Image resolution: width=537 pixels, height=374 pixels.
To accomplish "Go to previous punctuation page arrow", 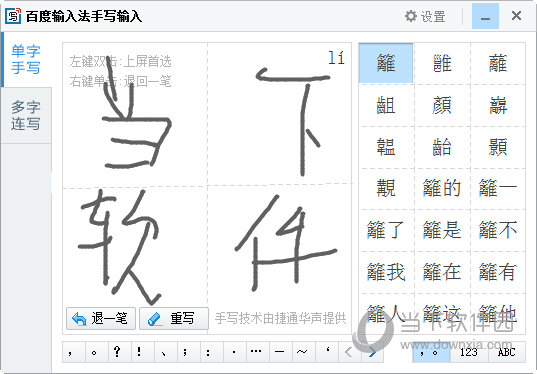I will pos(349,352).
